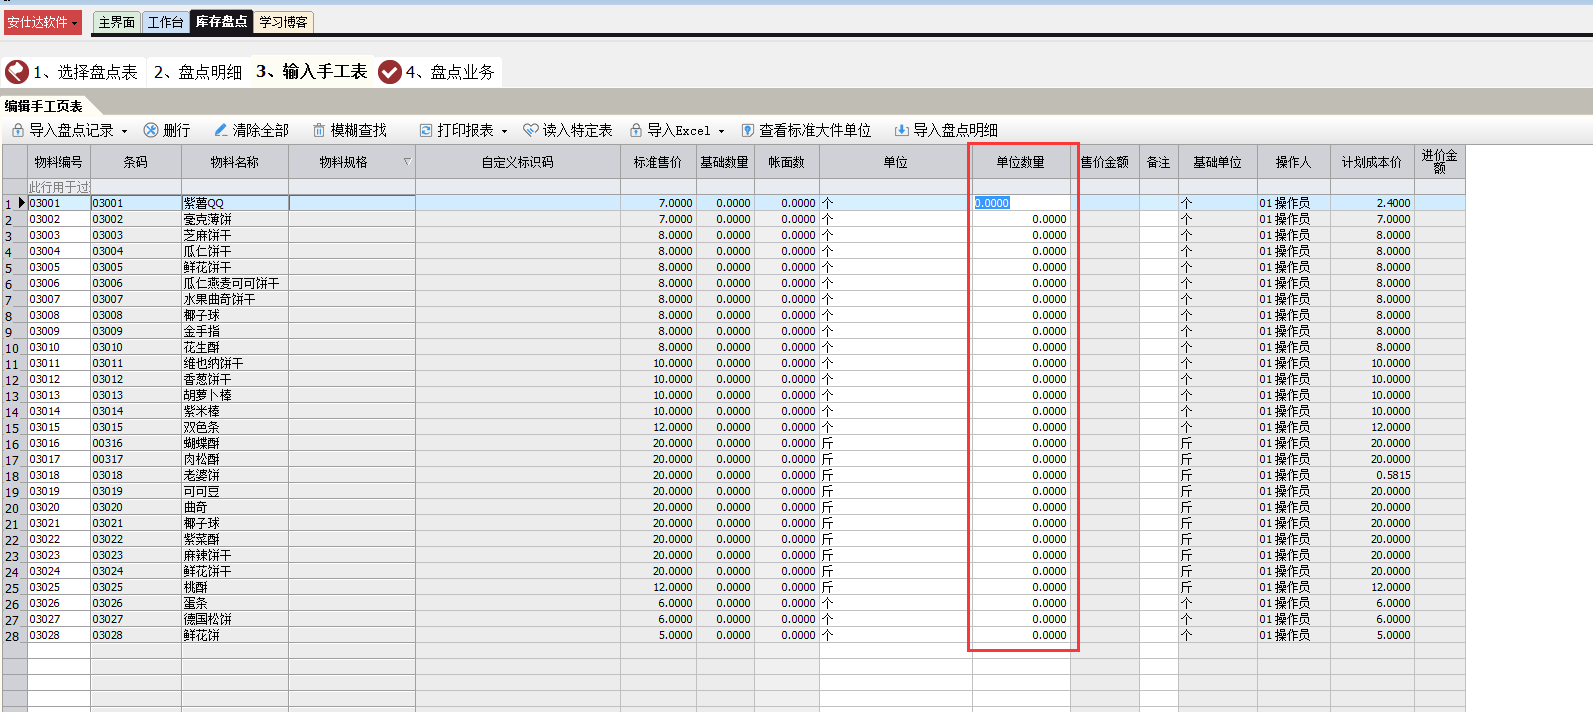Select the 金手指 name cell
This screenshot has height=712, width=1593.
235,331
